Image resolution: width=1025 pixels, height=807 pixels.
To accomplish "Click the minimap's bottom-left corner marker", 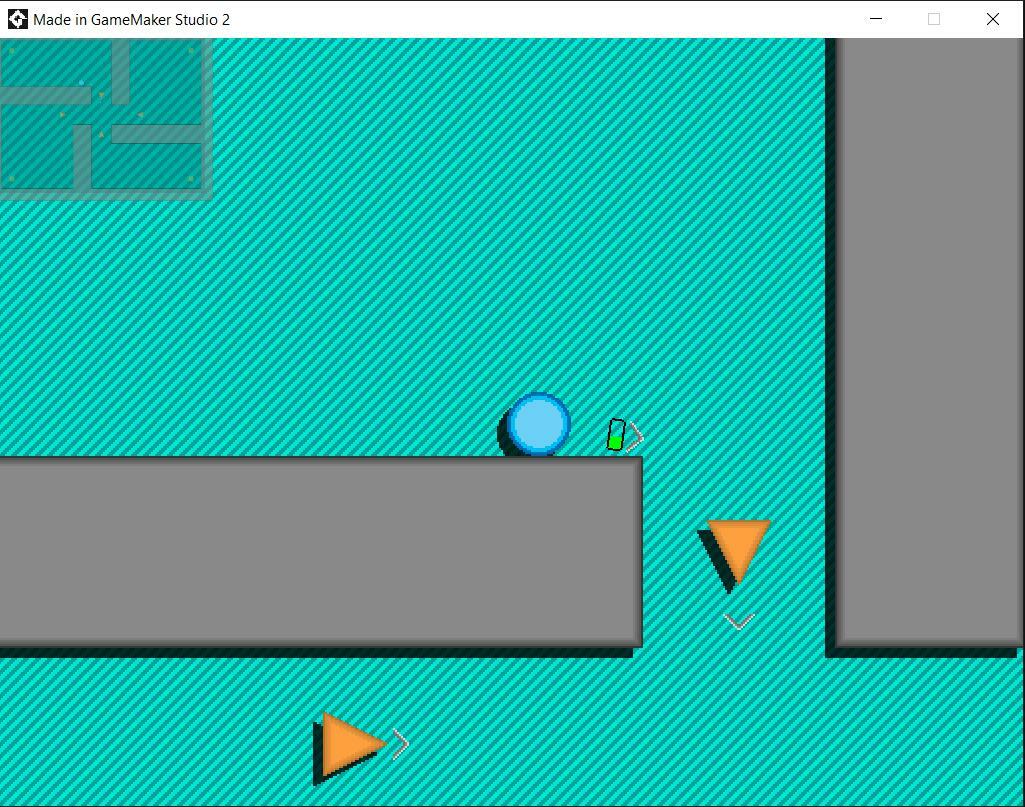I will click(x=12, y=179).
